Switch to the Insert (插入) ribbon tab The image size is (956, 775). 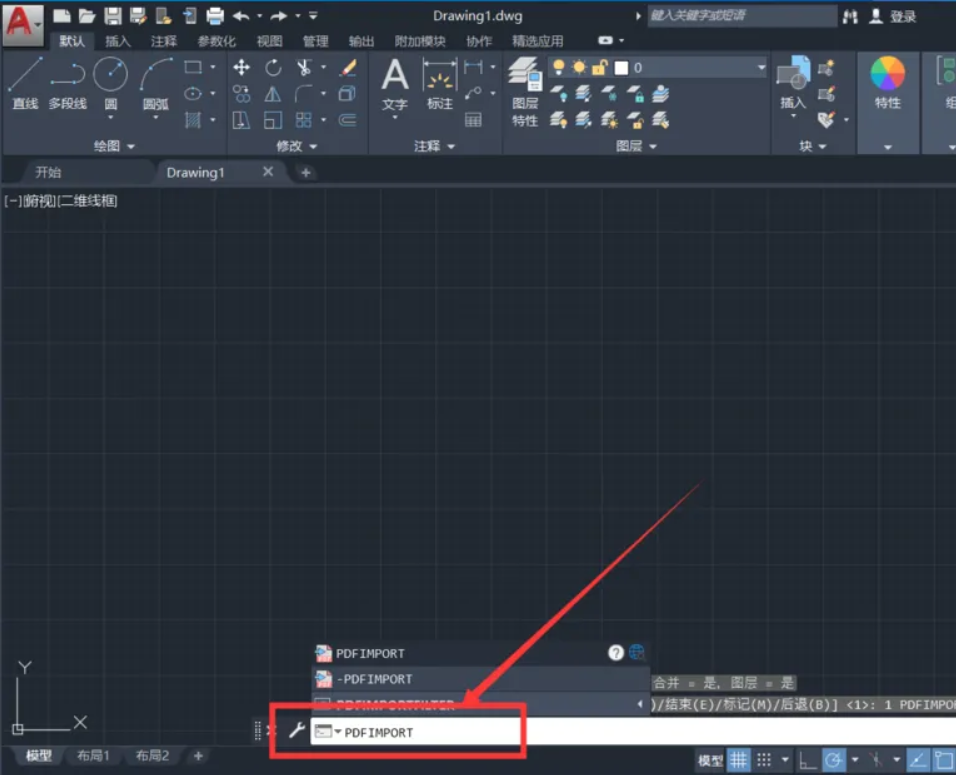click(118, 41)
